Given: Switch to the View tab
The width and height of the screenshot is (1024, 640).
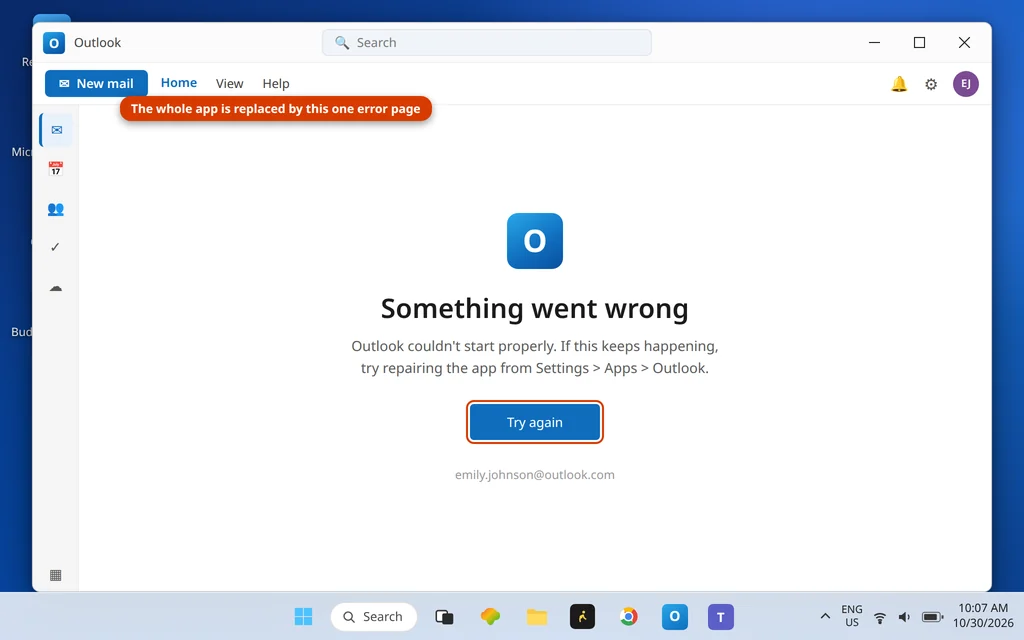Looking at the screenshot, I should pos(229,84).
